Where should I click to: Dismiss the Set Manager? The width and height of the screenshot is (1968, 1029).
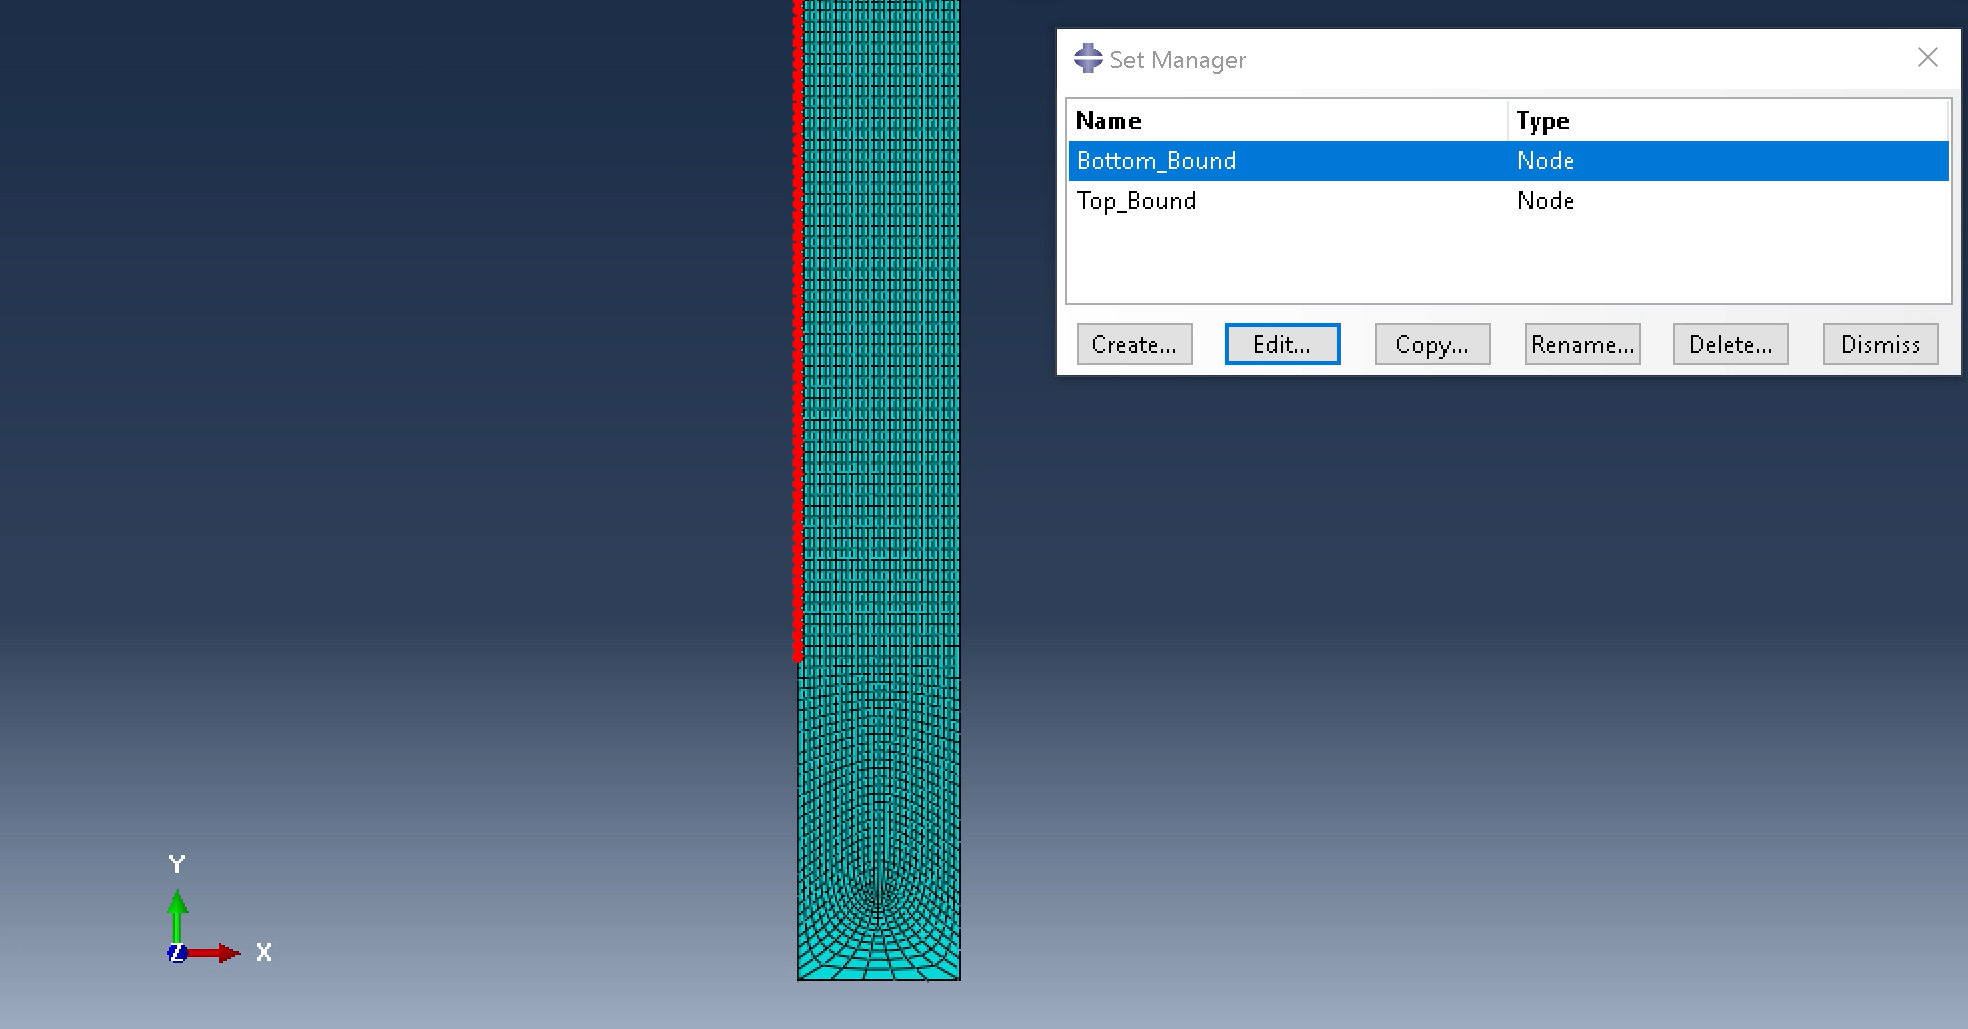[1880, 344]
